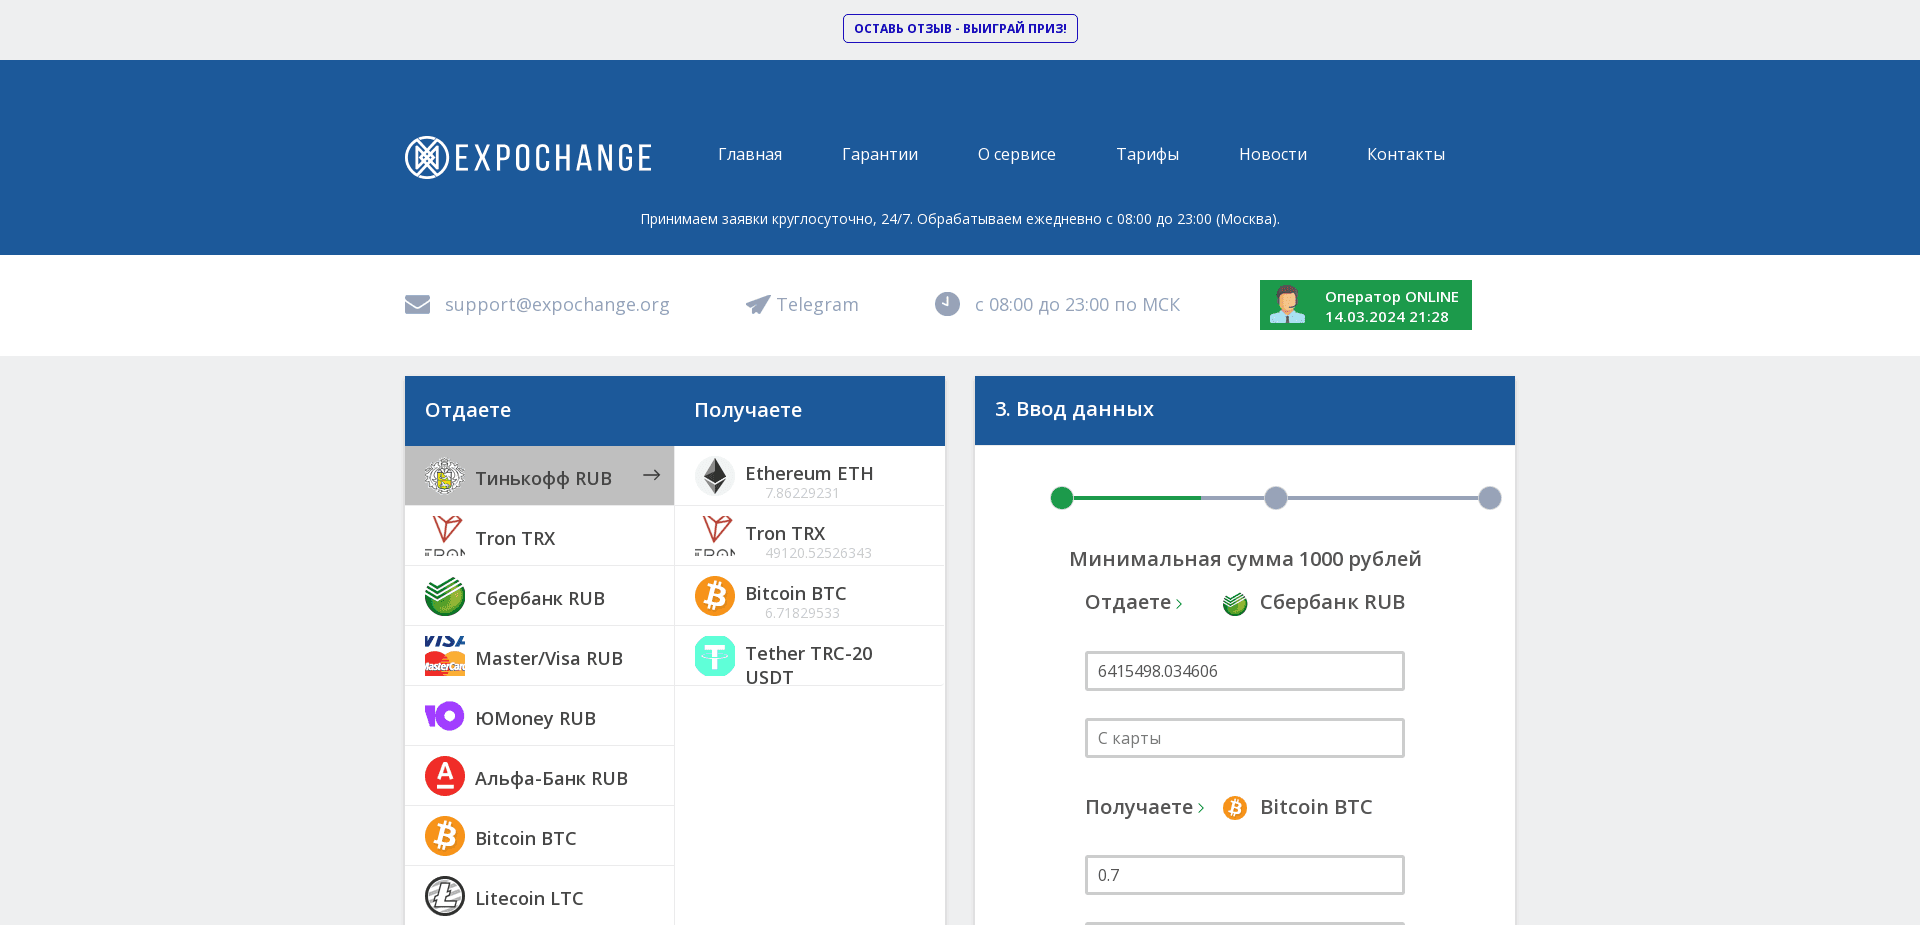Expand the Отдаете chevron in the form

click(1180, 603)
